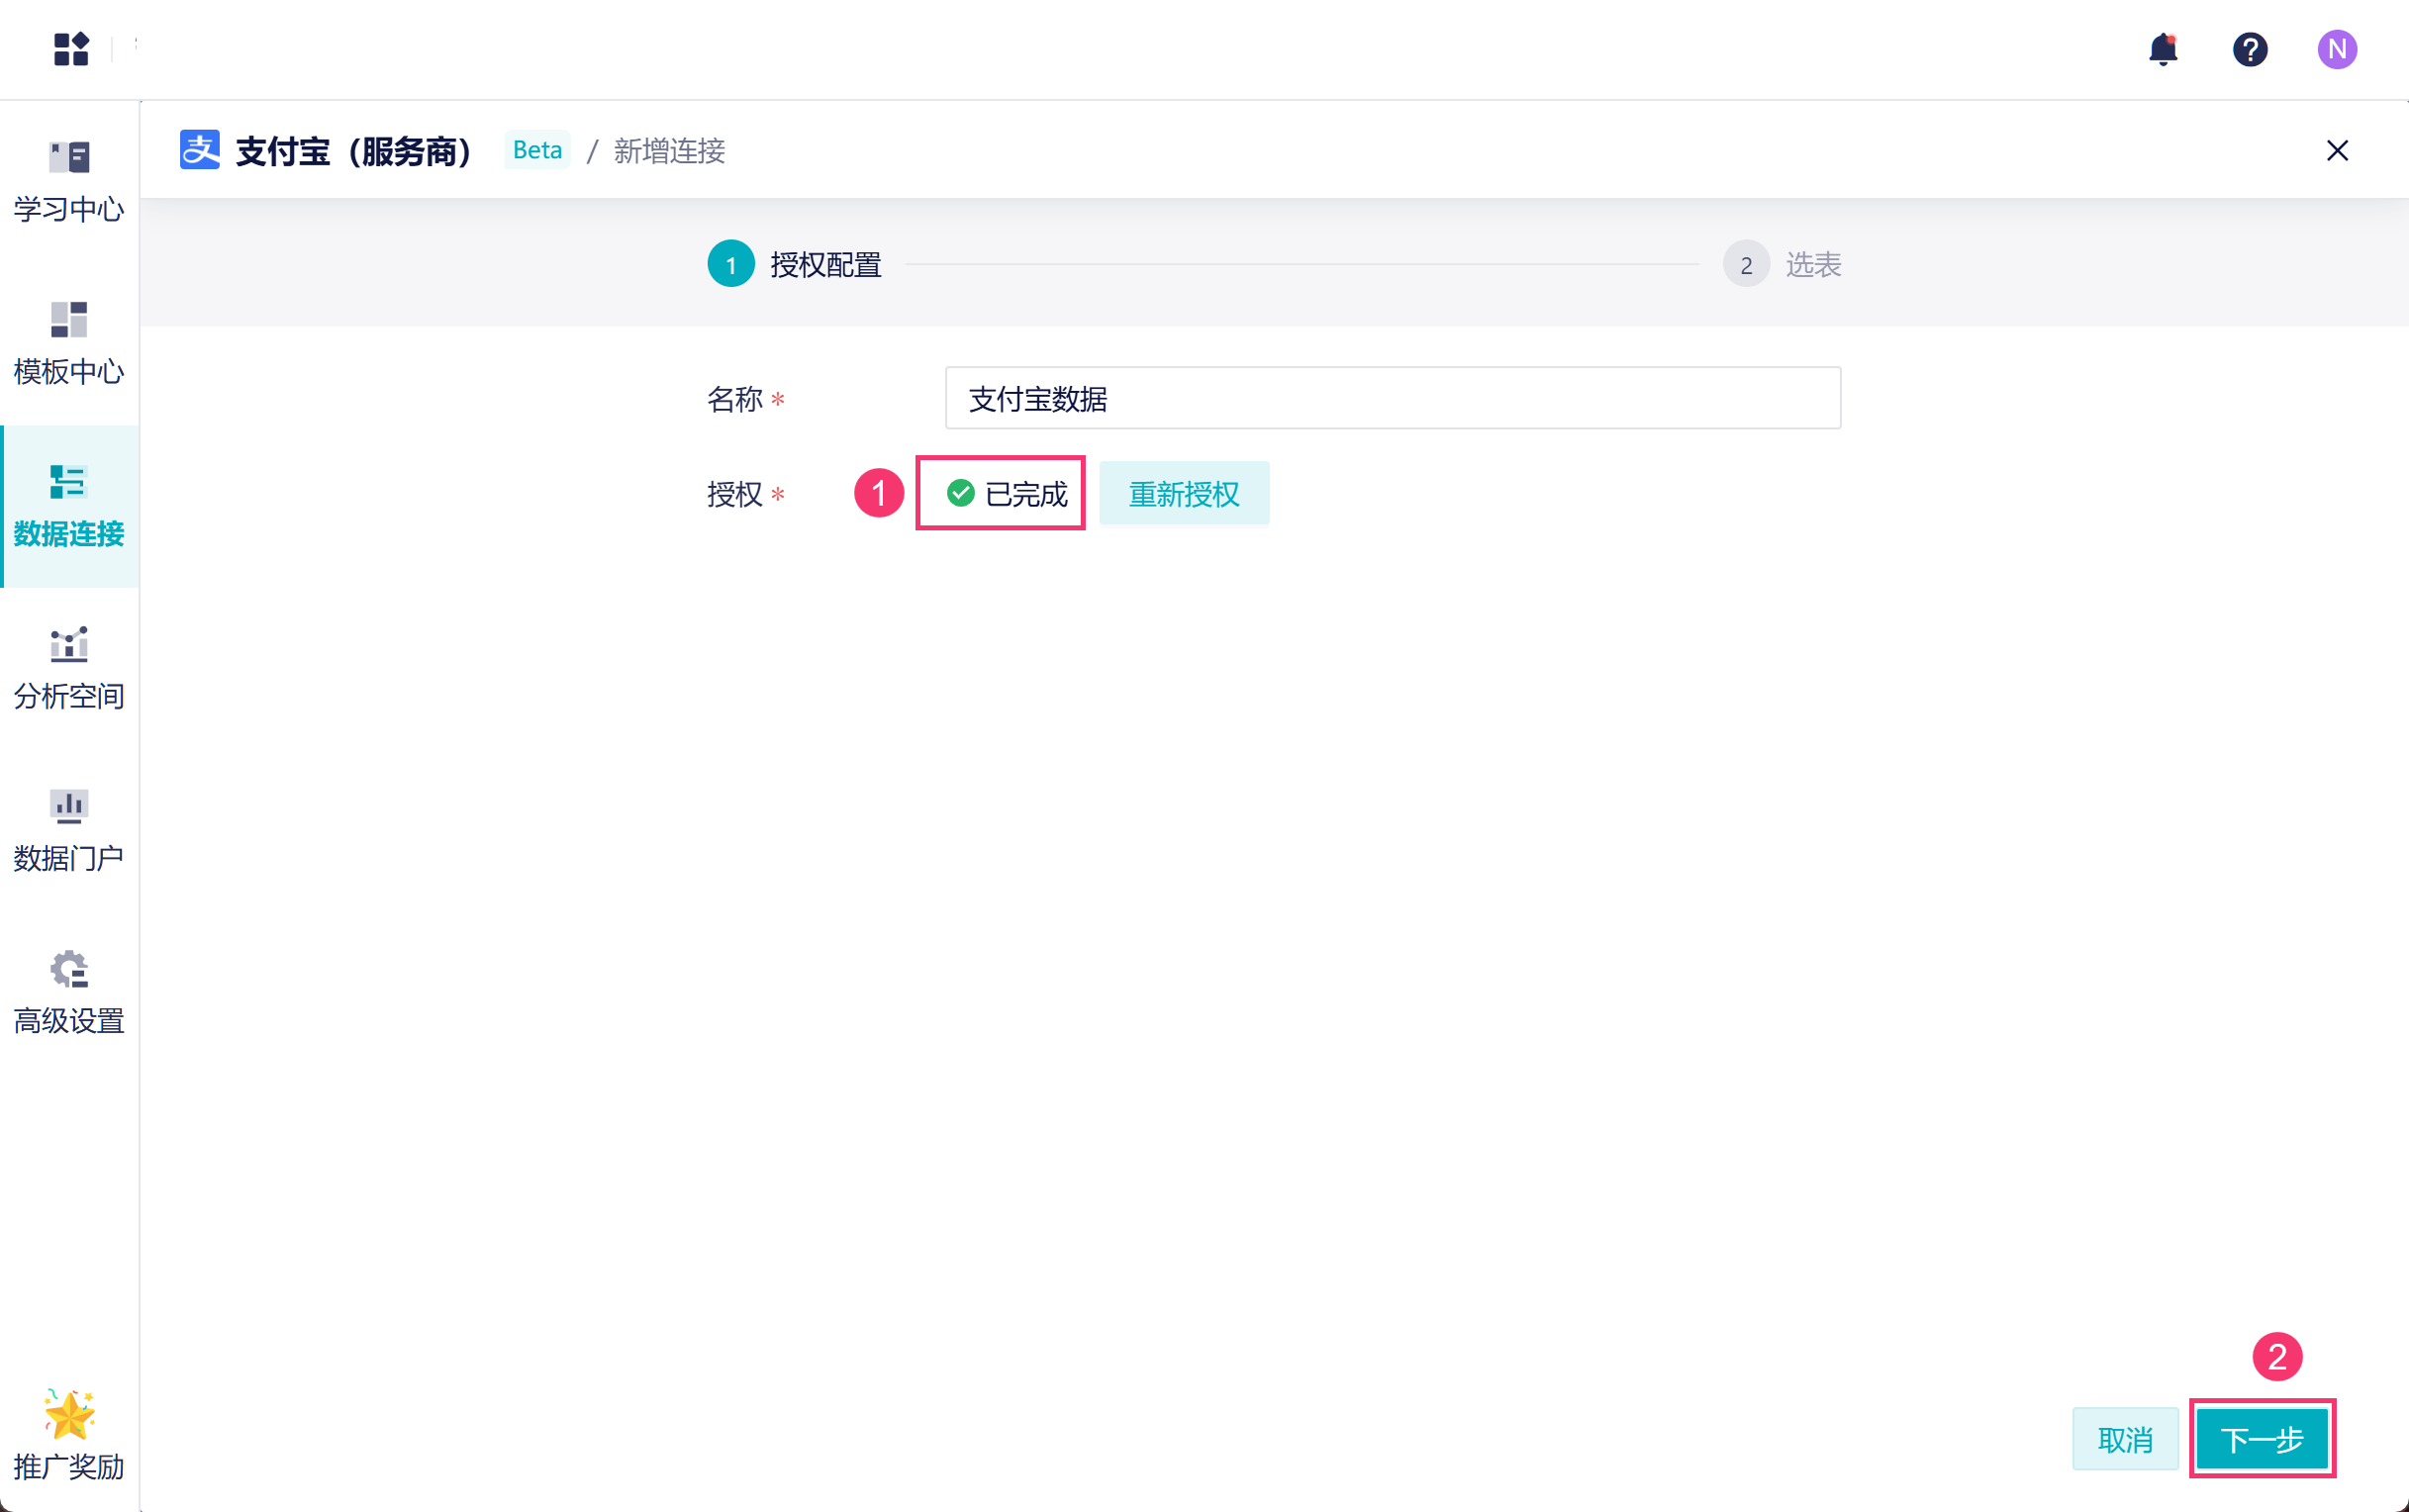Screen dimensions: 2409x1512
Task: Click the help question mark icon
Action: (2249, 49)
